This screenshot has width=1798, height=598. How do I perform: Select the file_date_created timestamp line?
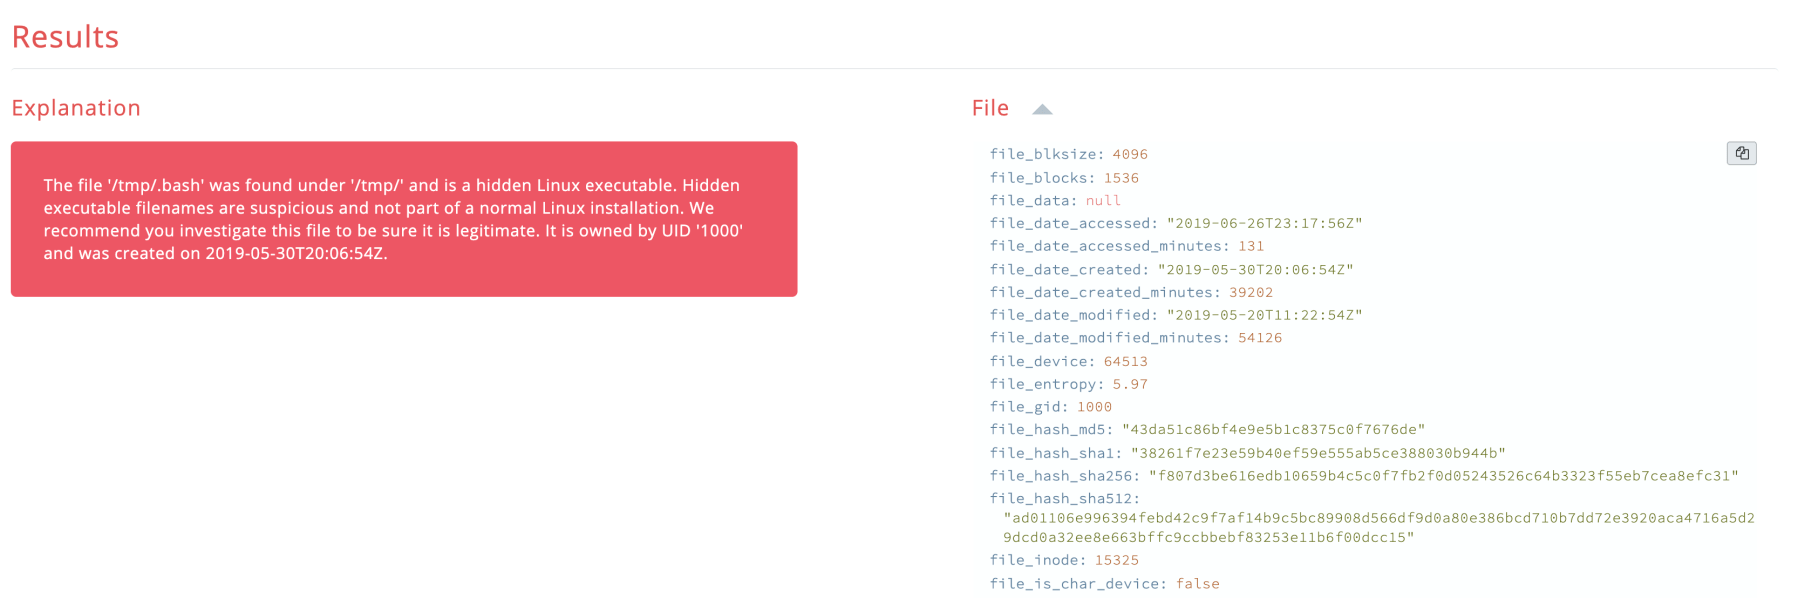[x=1172, y=270]
